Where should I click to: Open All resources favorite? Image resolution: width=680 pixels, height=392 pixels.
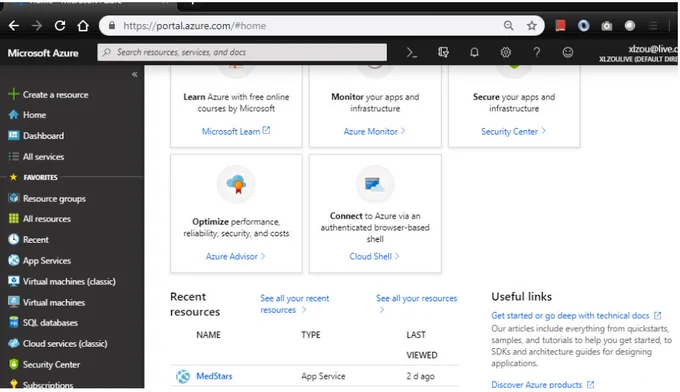click(x=47, y=219)
